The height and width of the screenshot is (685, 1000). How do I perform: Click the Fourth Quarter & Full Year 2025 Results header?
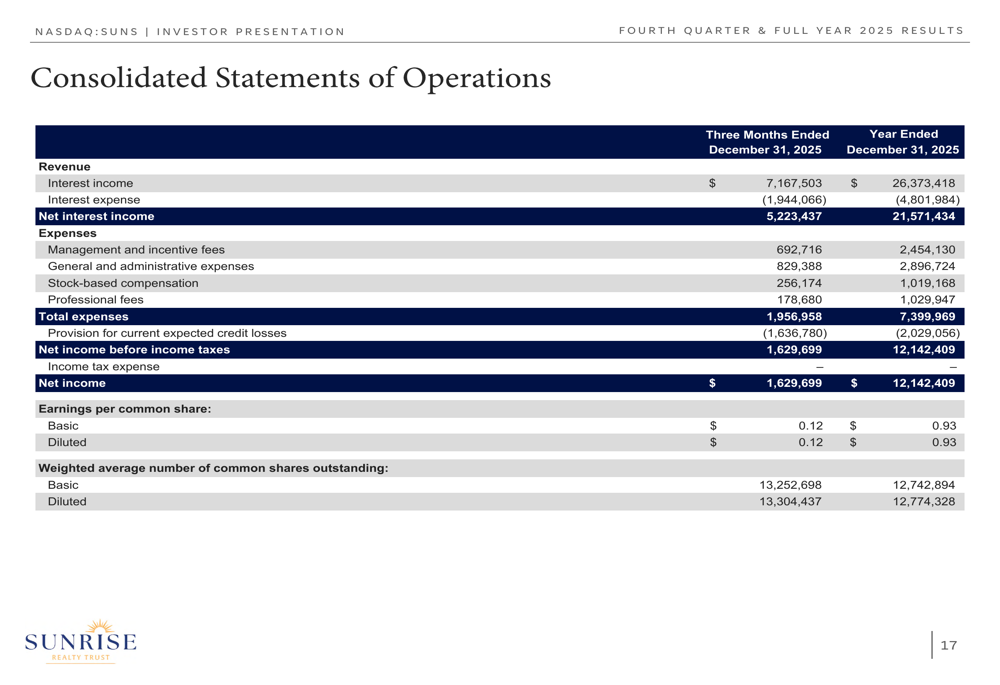click(791, 30)
